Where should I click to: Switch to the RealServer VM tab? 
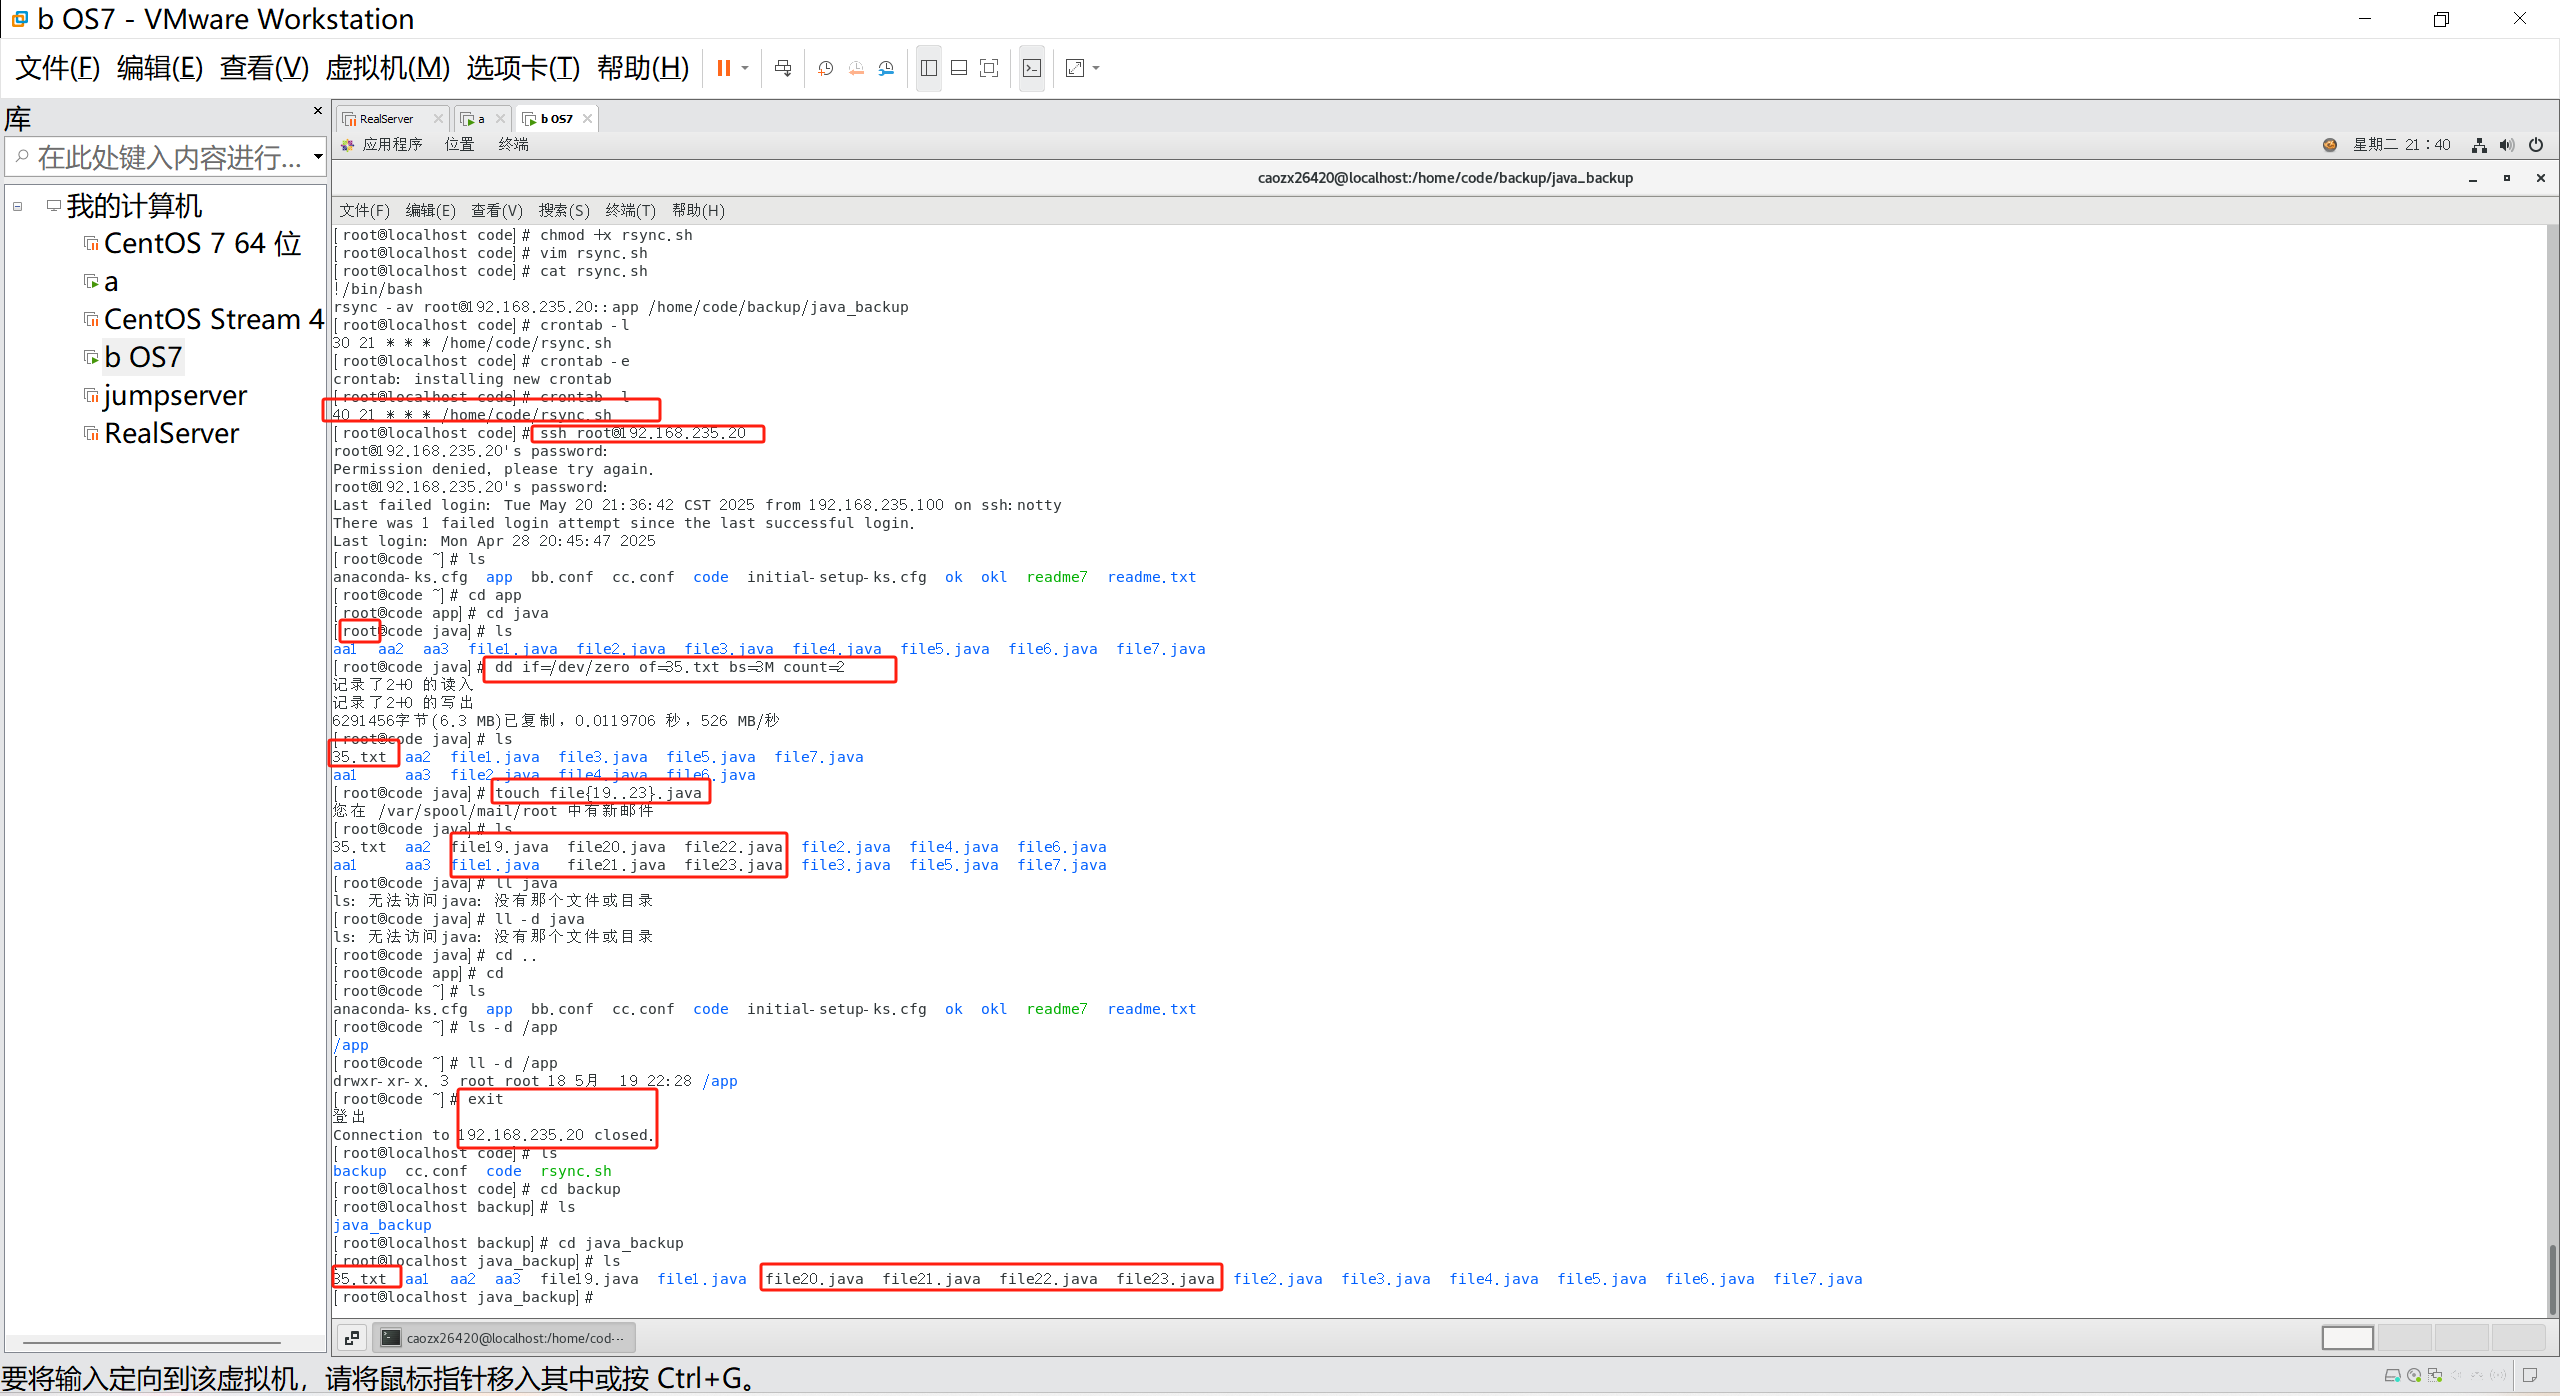(387, 119)
